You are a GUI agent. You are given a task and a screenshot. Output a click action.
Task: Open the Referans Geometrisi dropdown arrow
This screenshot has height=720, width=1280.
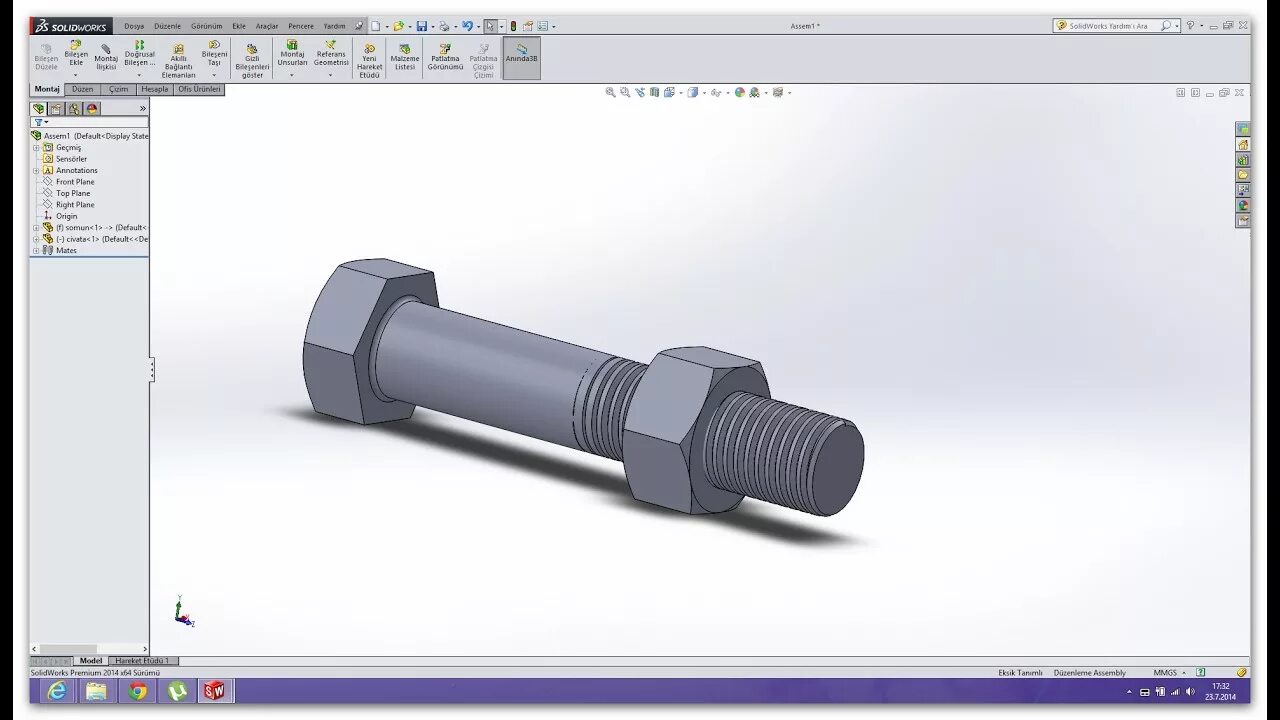[331, 75]
